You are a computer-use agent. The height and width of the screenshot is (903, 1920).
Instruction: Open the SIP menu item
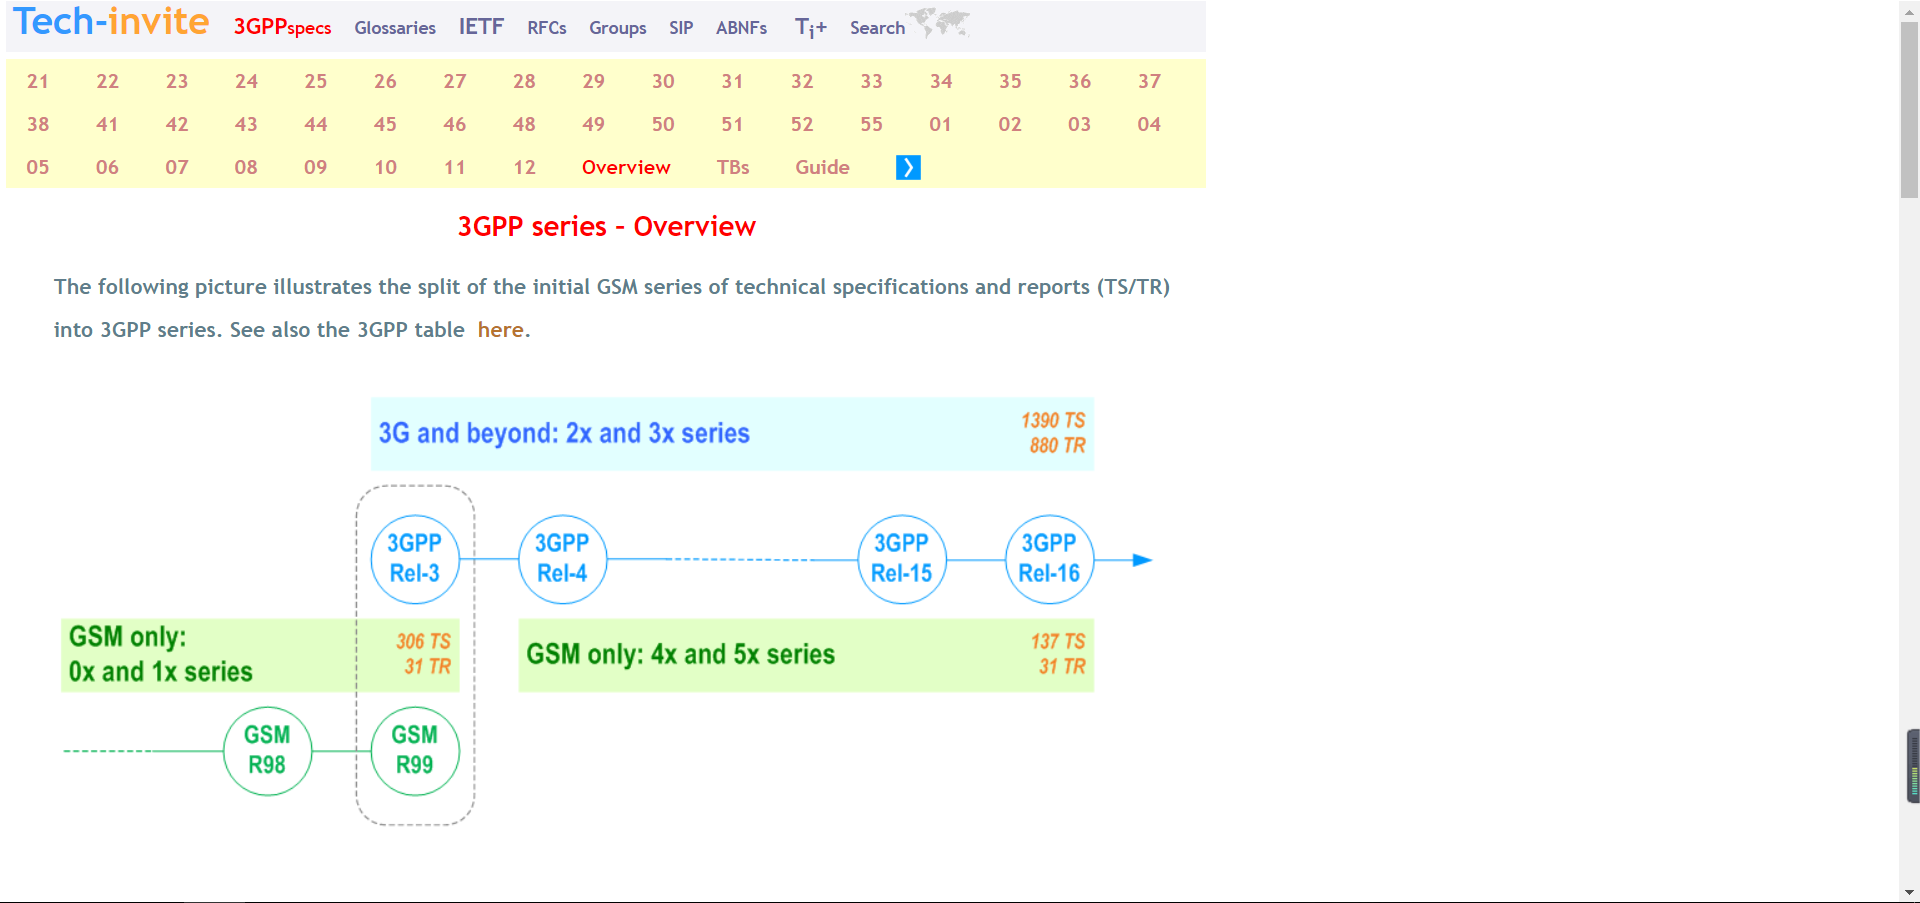coord(681,28)
